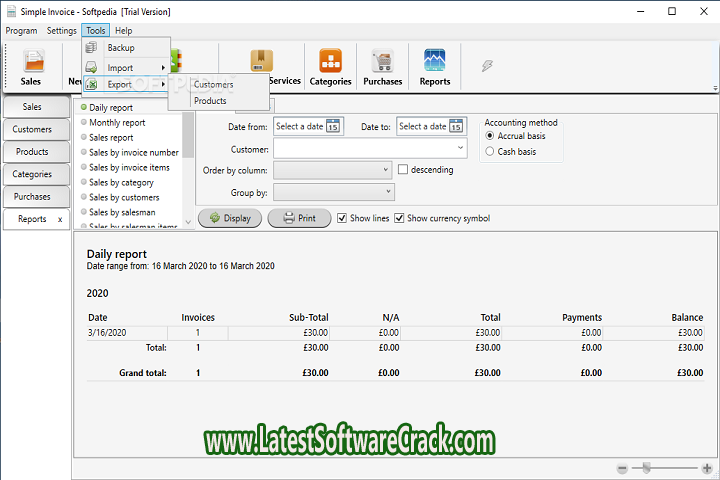Click the lightning bolt toolbar icon
The height and width of the screenshot is (480, 720).
[x=487, y=65]
